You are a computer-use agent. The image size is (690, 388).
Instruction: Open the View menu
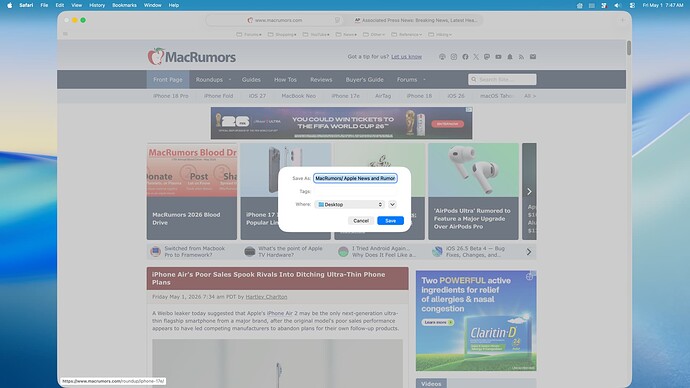tap(77, 5)
